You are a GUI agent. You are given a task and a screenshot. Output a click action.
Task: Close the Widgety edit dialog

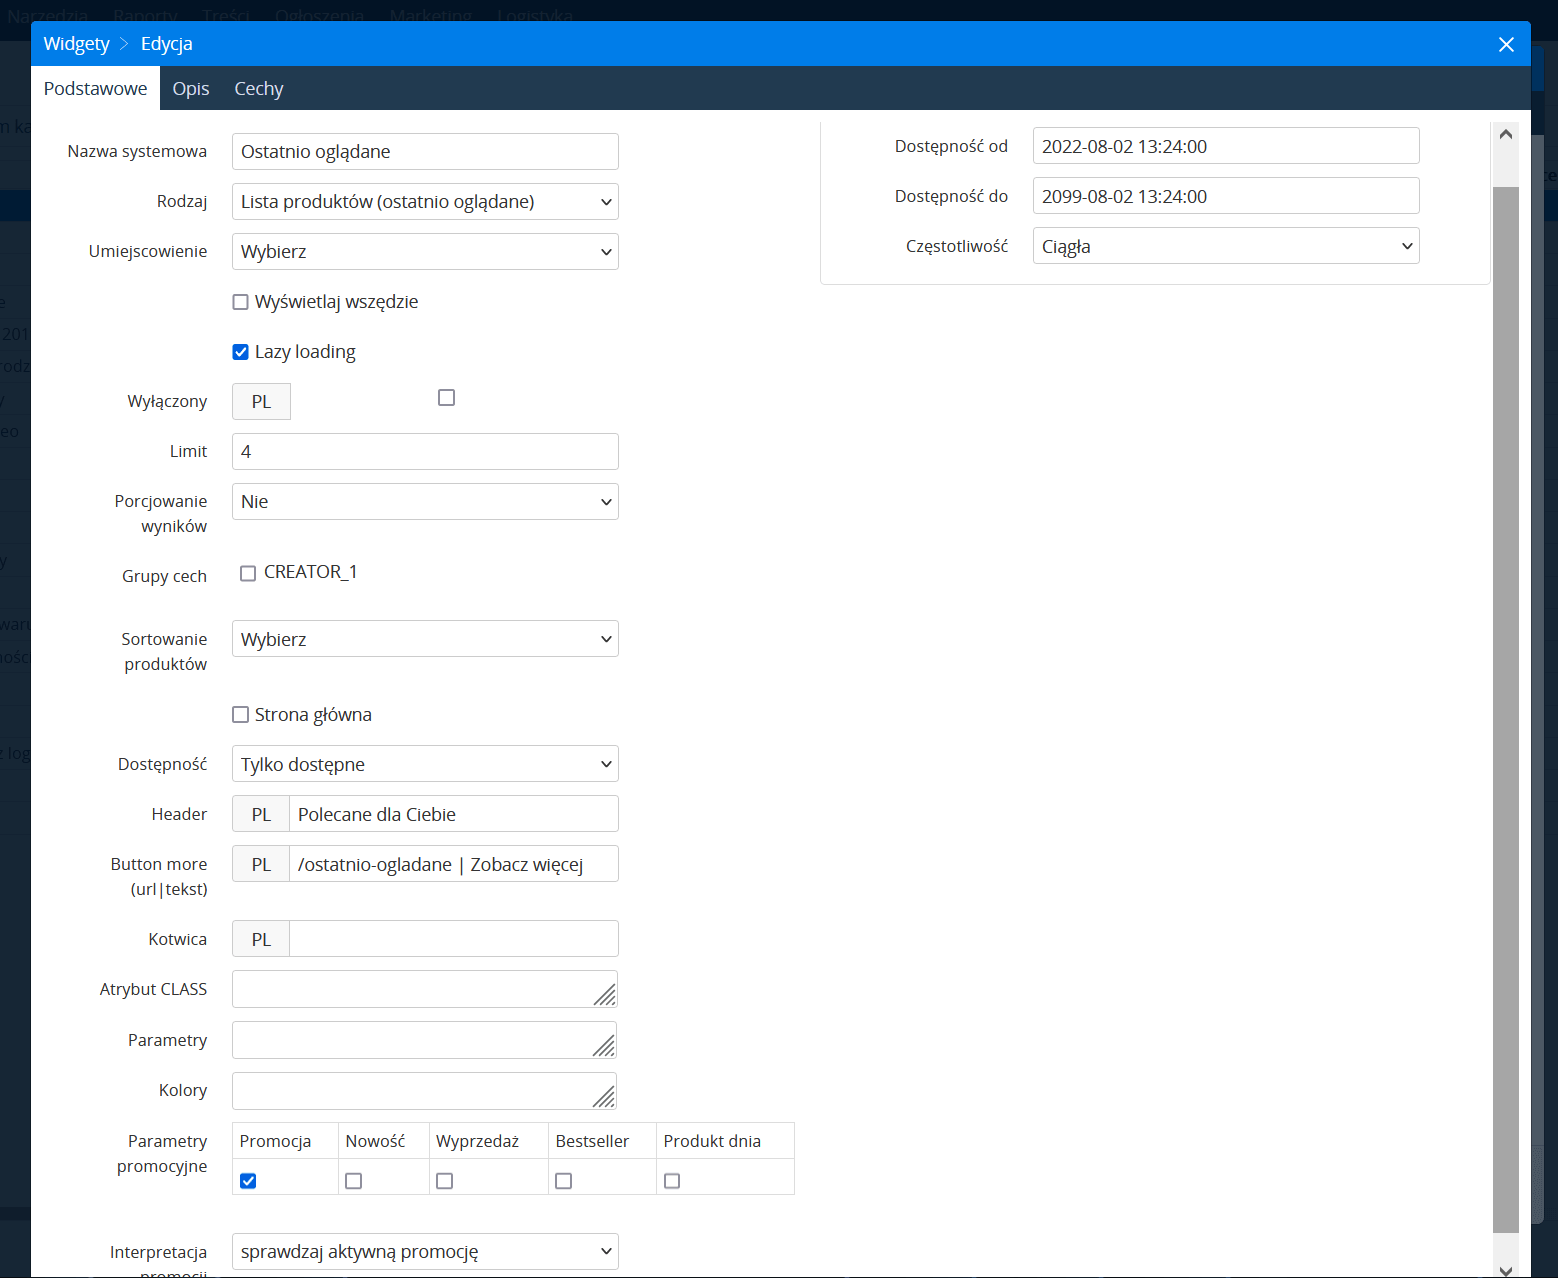coord(1506,44)
